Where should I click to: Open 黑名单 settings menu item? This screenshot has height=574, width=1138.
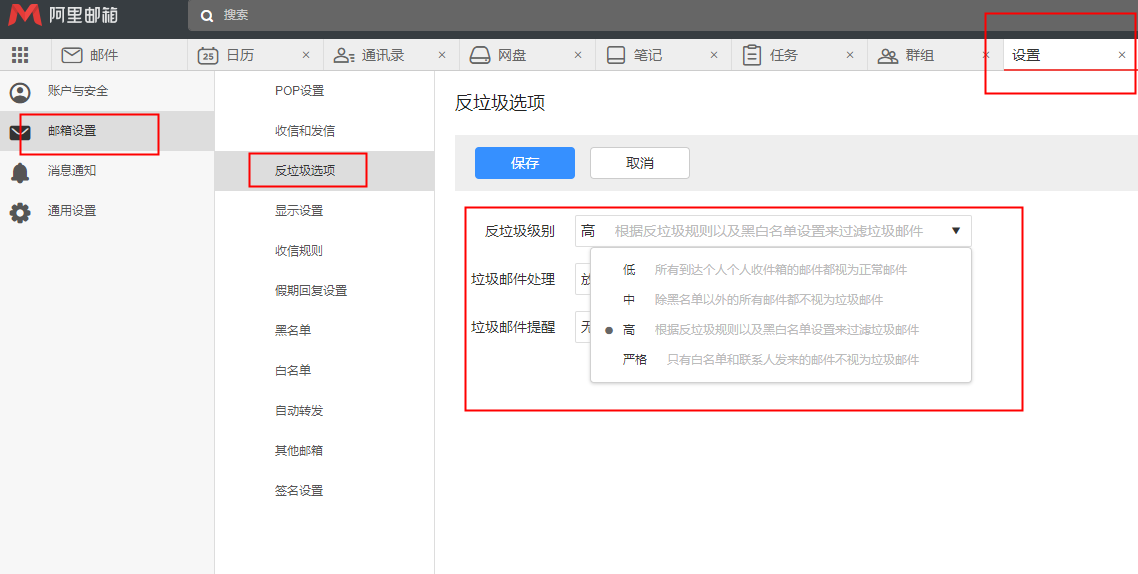pyautogui.click(x=293, y=331)
